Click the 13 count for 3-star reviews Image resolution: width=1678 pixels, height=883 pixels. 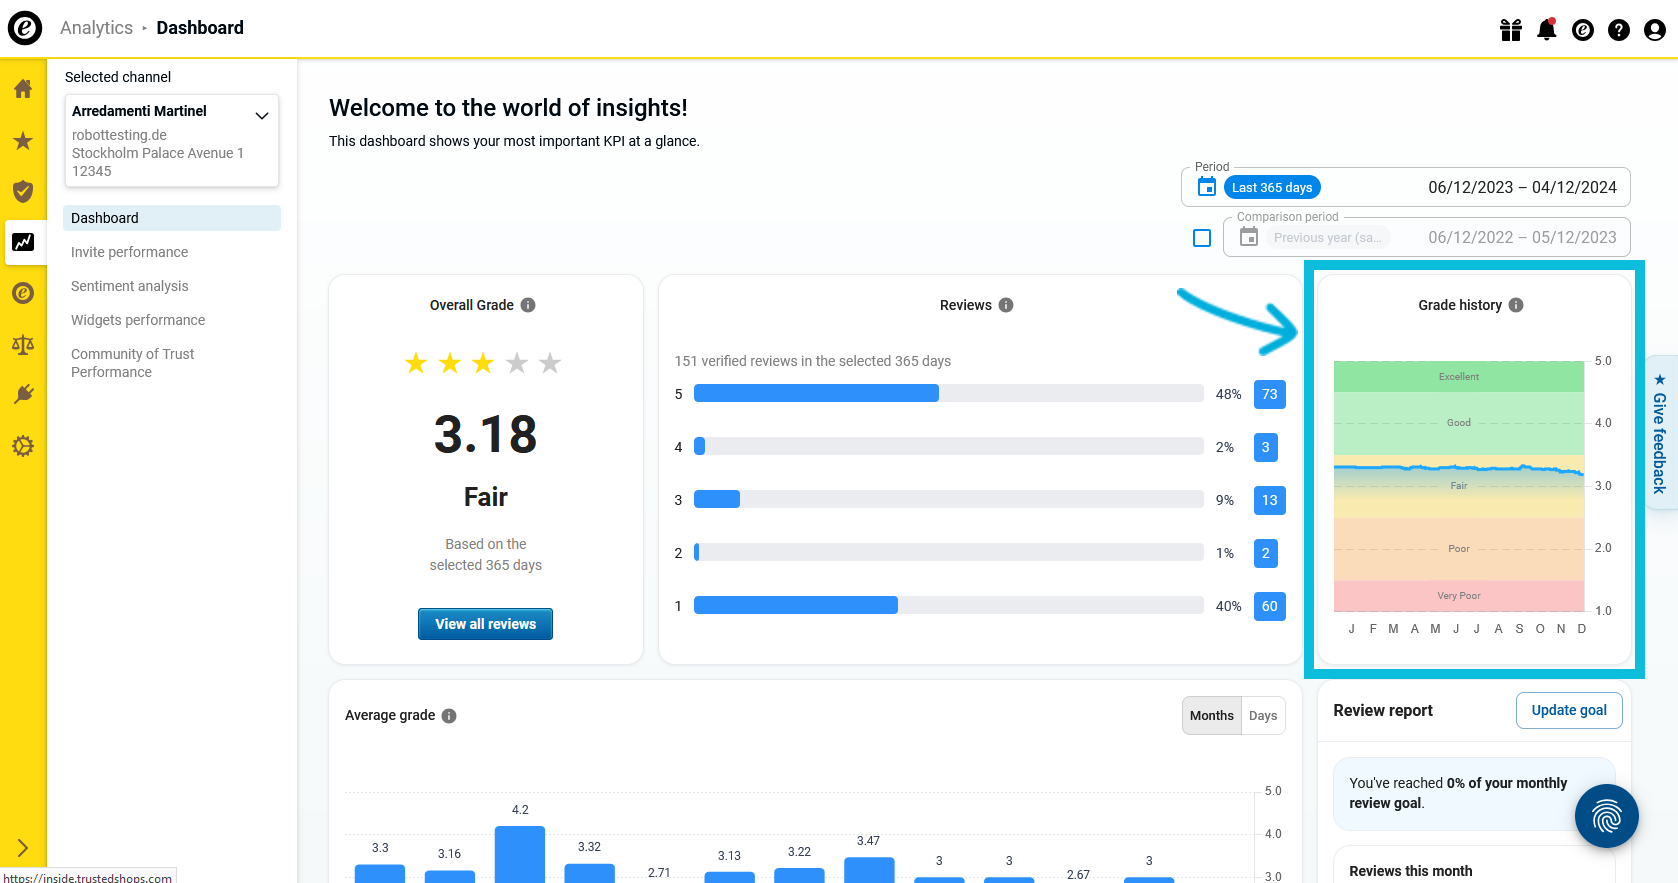[x=1269, y=500]
